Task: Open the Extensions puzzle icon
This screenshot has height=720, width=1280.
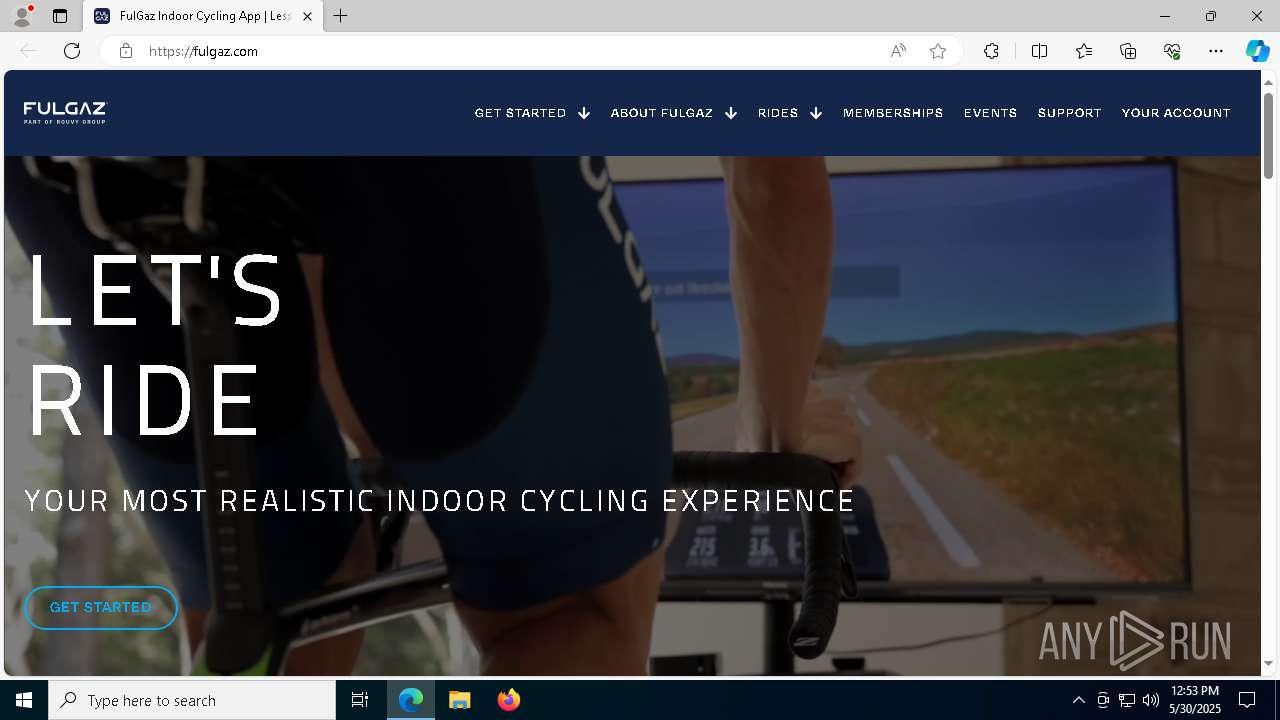Action: click(x=991, y=51)
